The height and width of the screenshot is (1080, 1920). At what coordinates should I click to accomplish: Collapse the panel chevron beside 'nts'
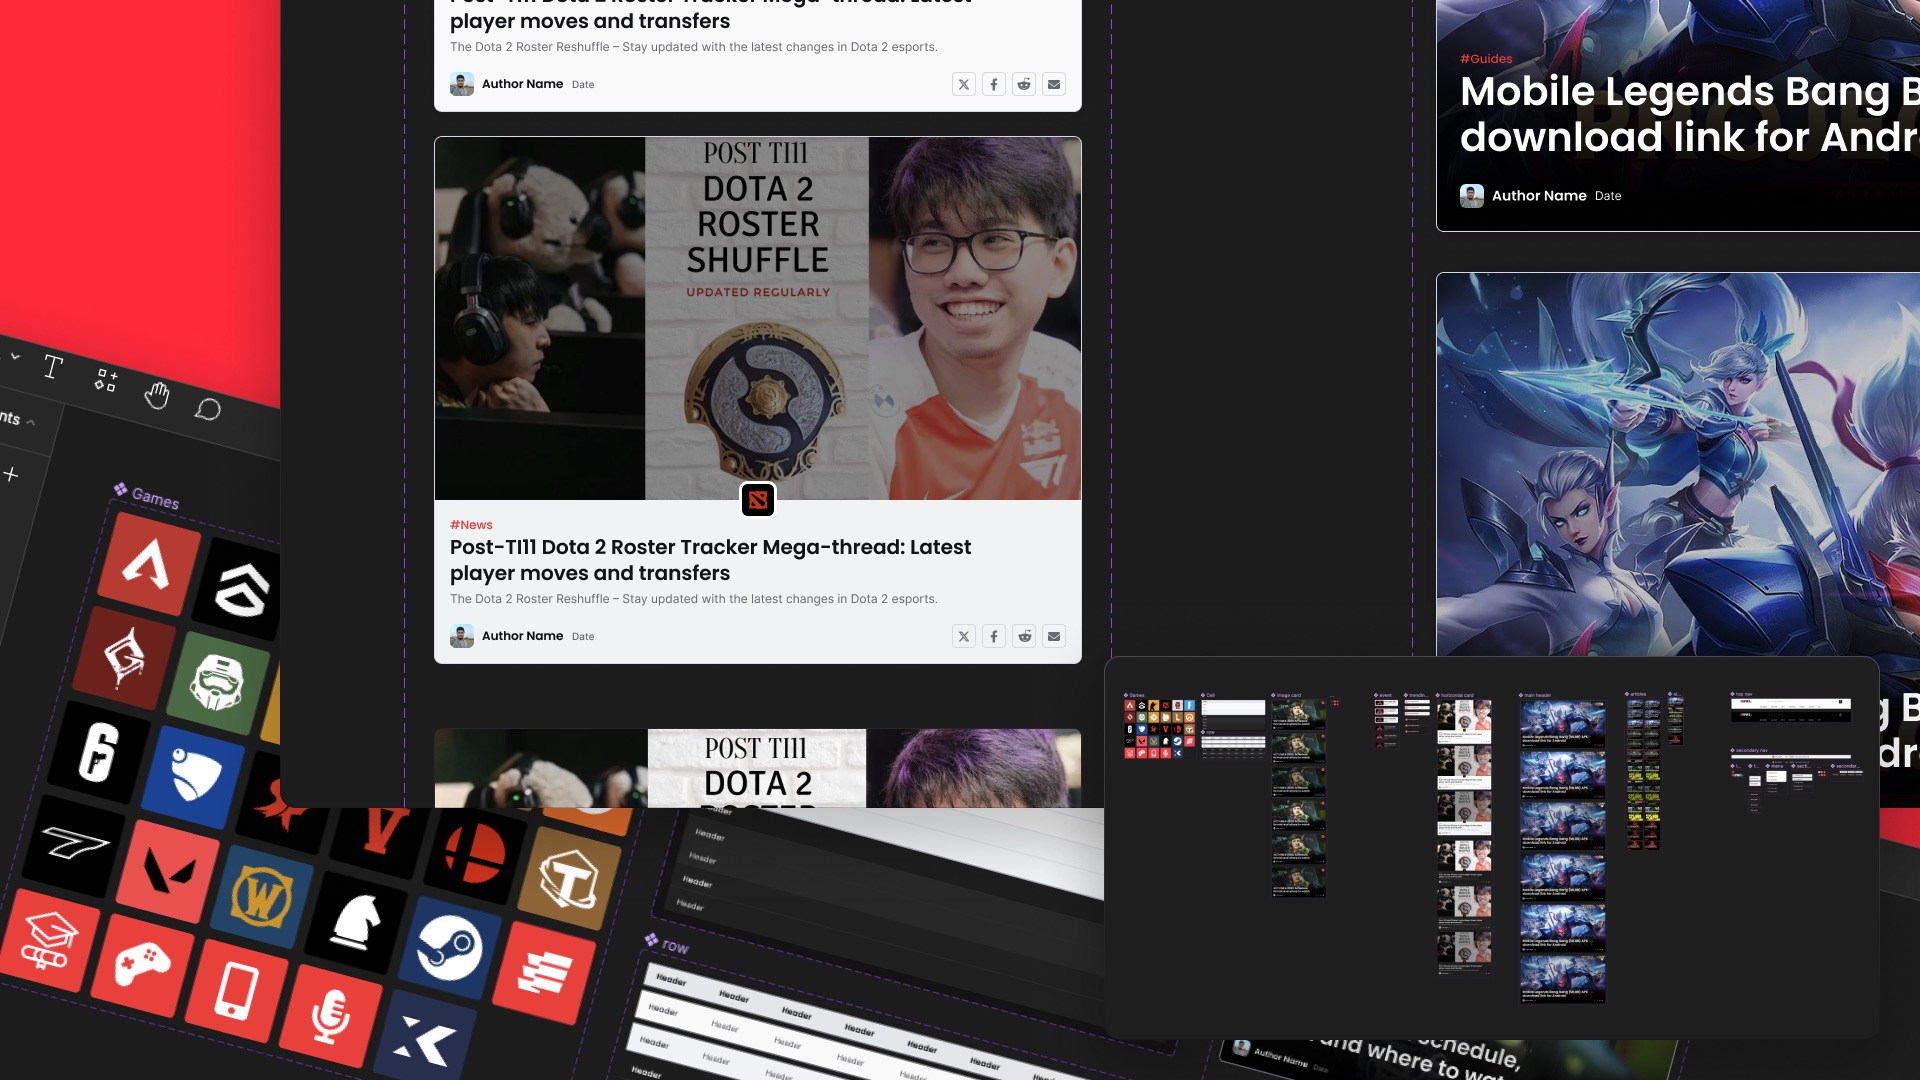pos(31,422)
